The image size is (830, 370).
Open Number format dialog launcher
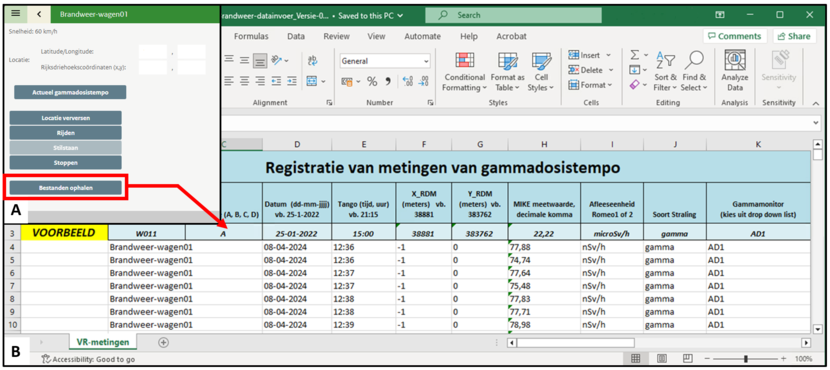pos(430,103)
